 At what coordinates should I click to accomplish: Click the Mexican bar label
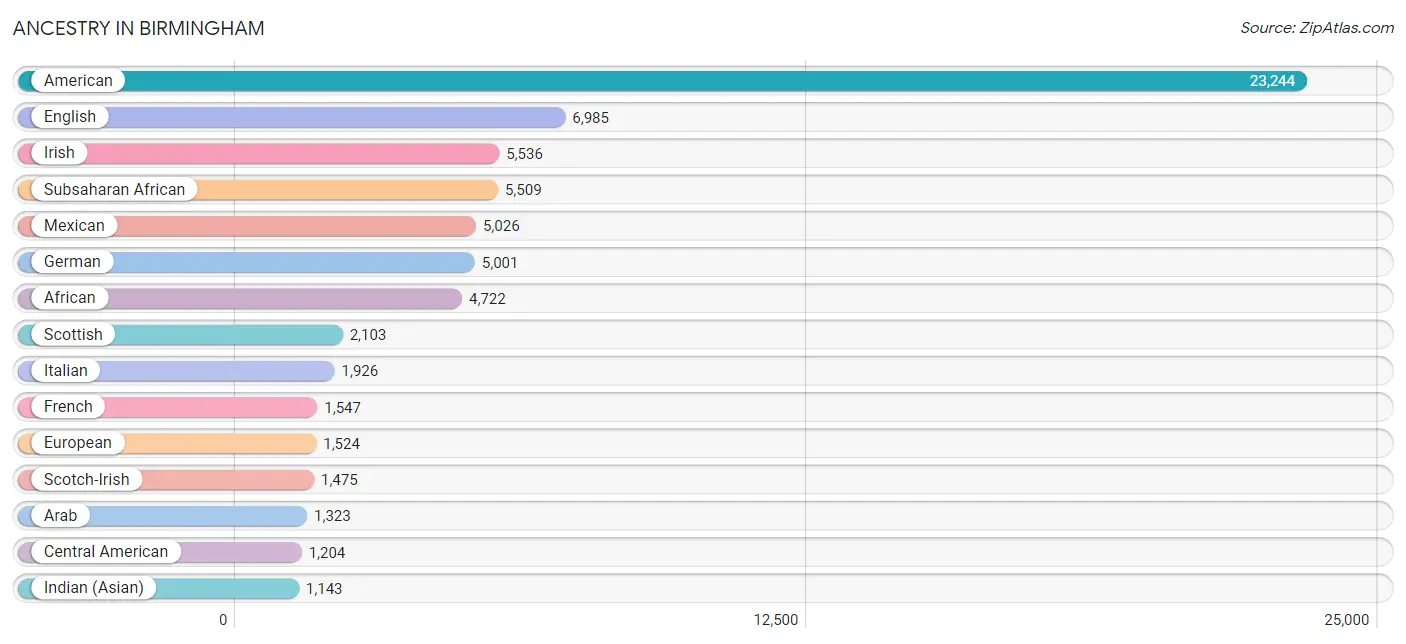[x=74, y=226]
